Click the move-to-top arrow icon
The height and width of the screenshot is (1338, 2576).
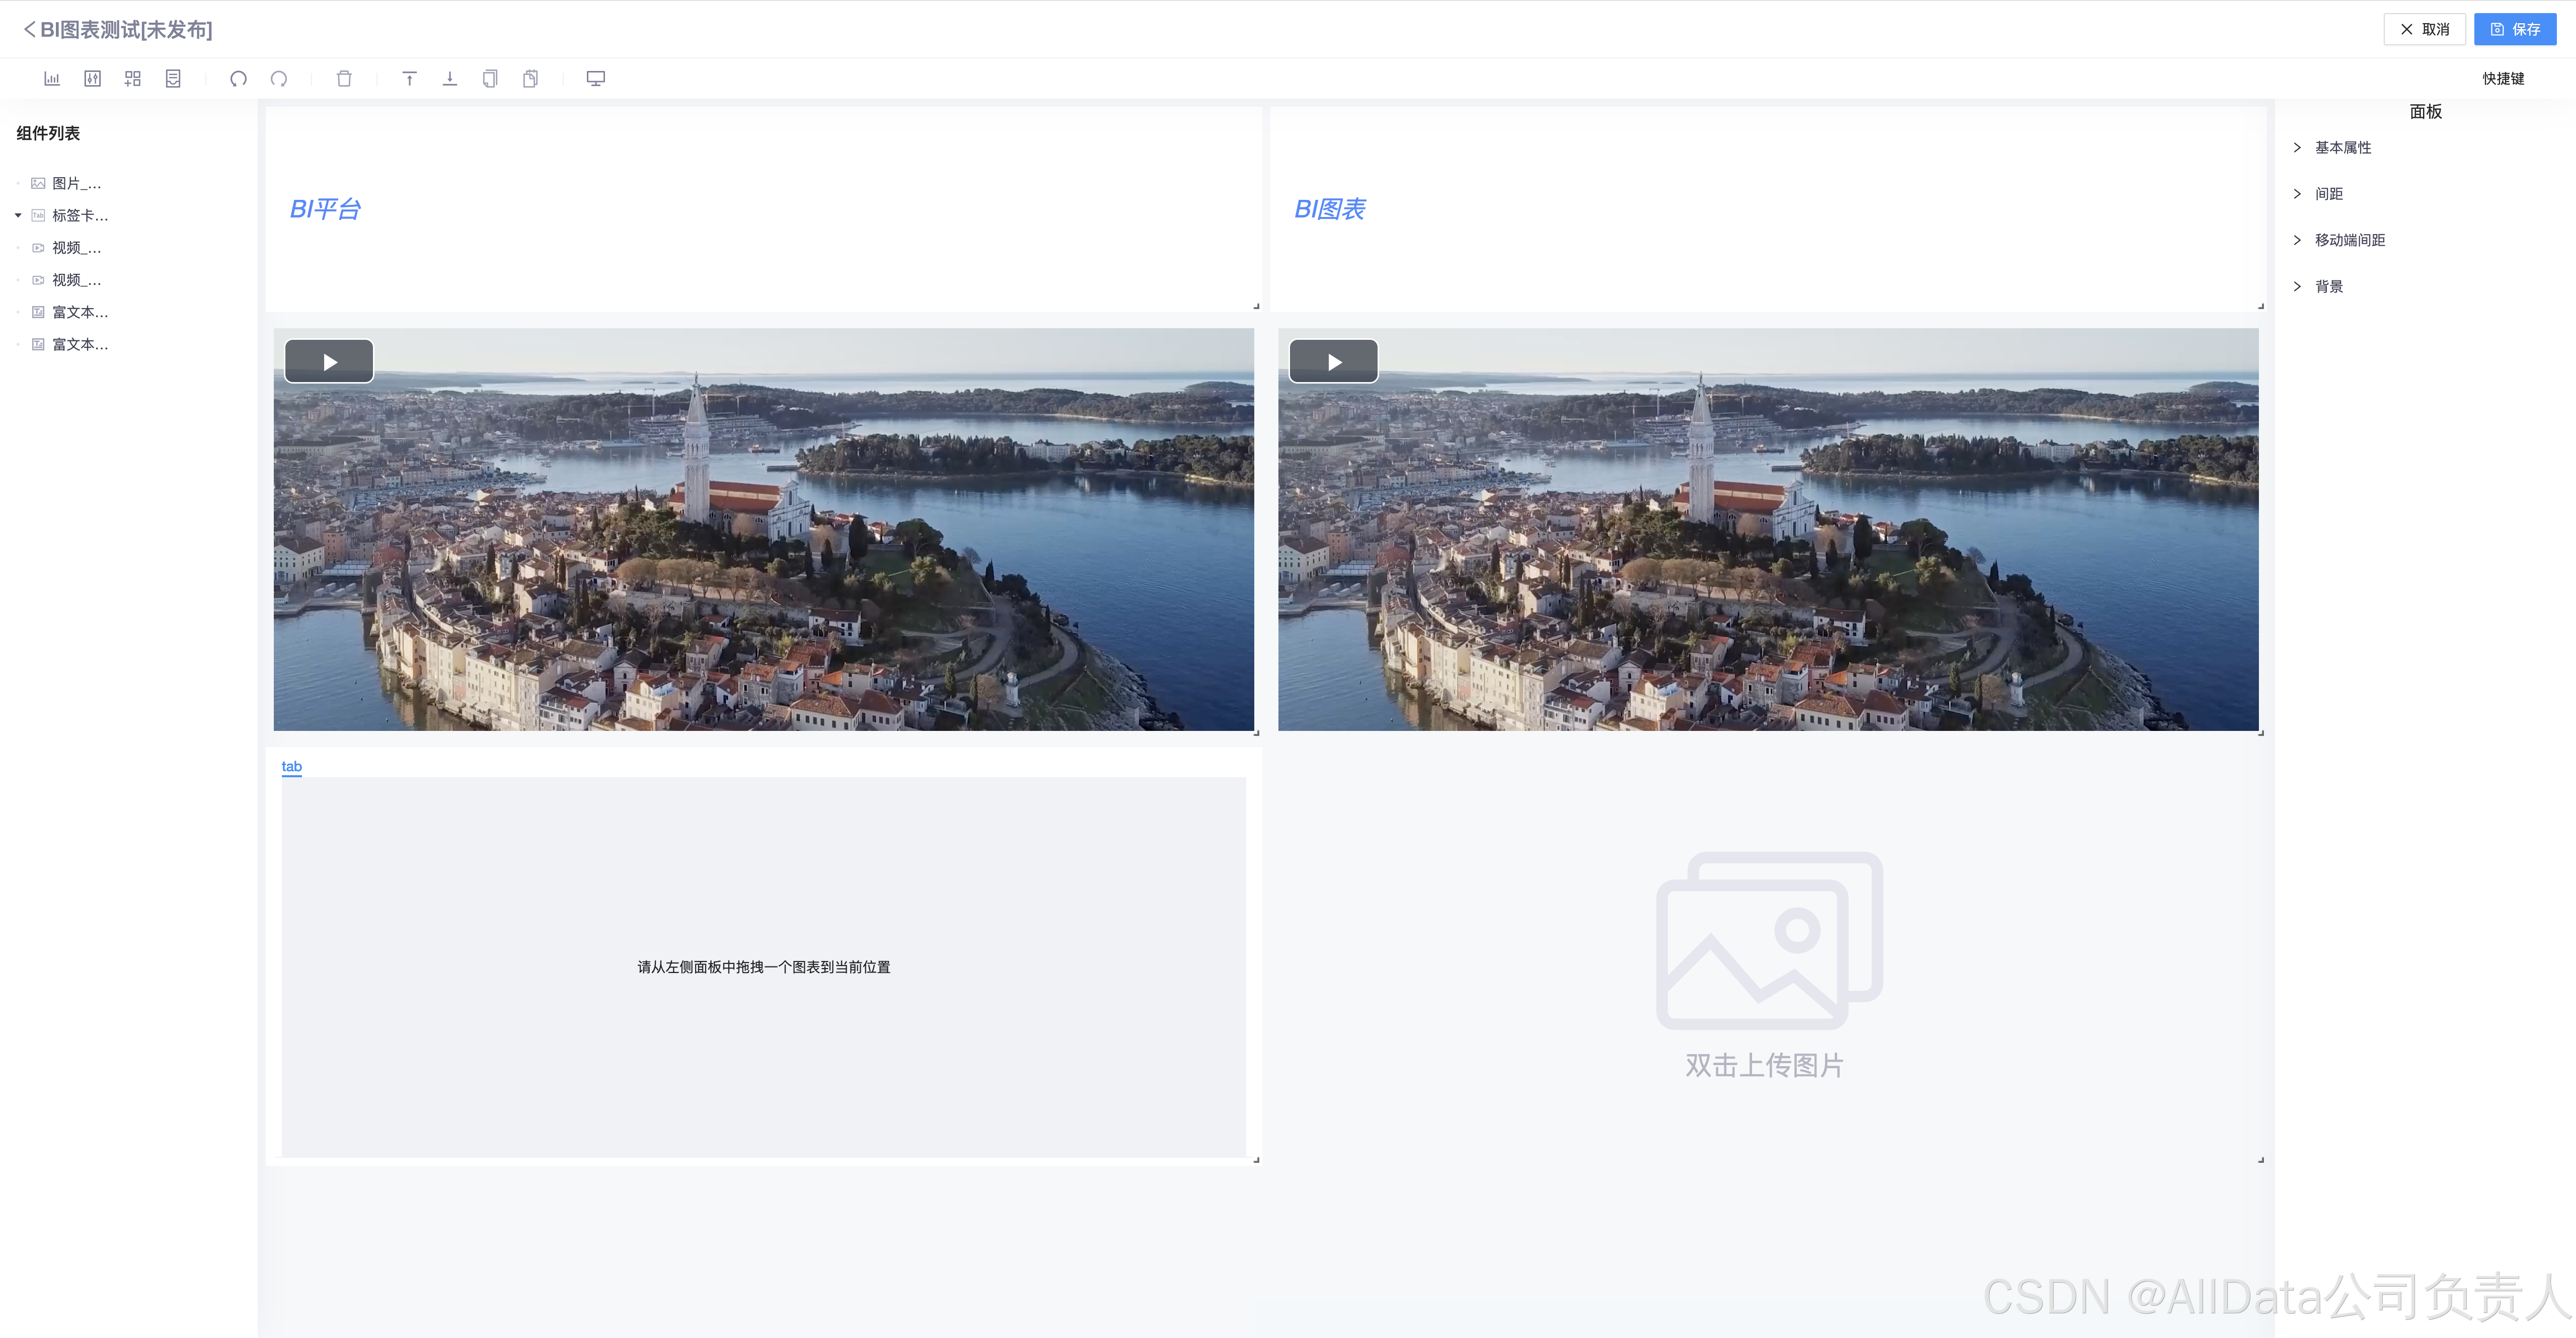(409, 78)
